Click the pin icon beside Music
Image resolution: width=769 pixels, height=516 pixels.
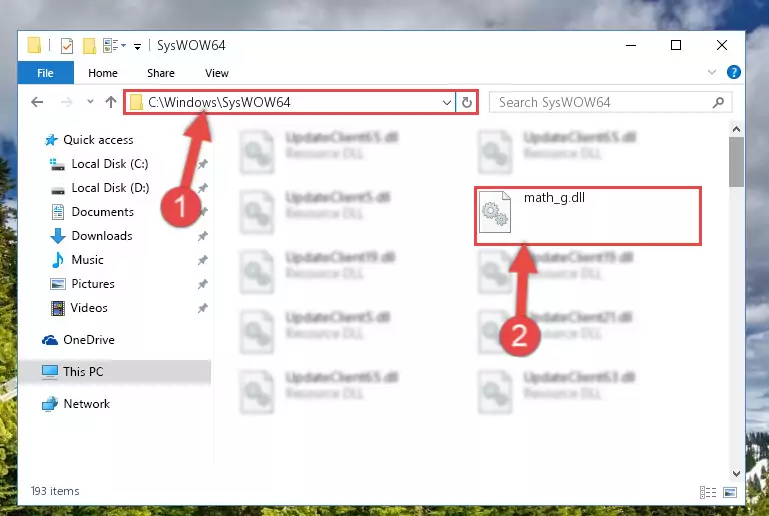[203, 260]
